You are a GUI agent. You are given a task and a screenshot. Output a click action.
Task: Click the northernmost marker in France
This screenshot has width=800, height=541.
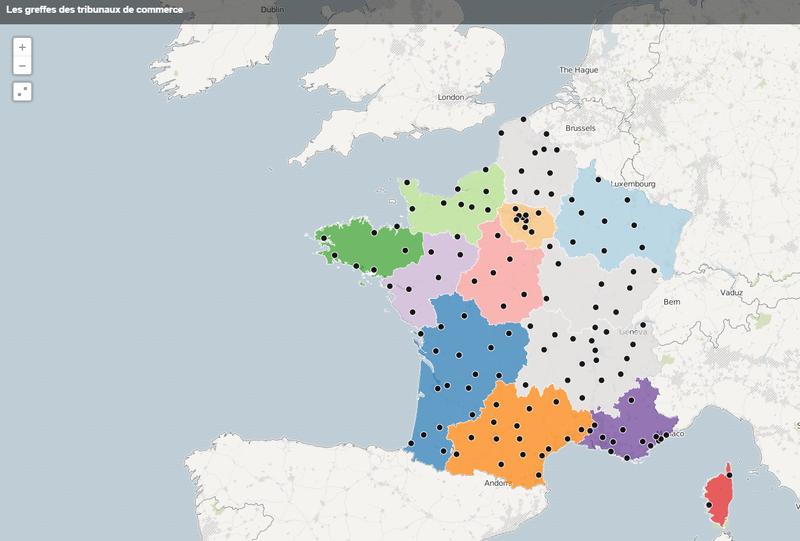pos(522,120)
